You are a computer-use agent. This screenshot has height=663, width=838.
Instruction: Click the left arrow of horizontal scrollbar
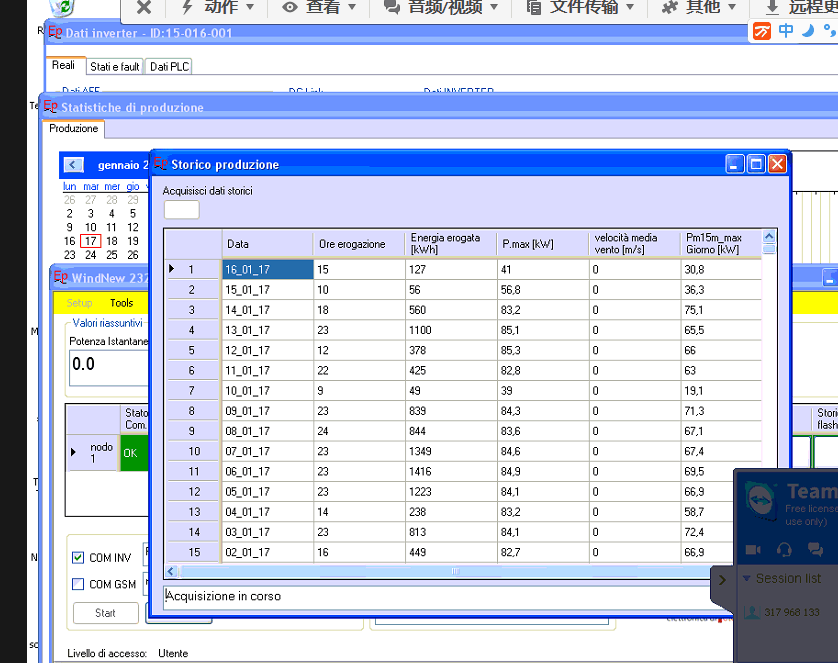point(171,572)
